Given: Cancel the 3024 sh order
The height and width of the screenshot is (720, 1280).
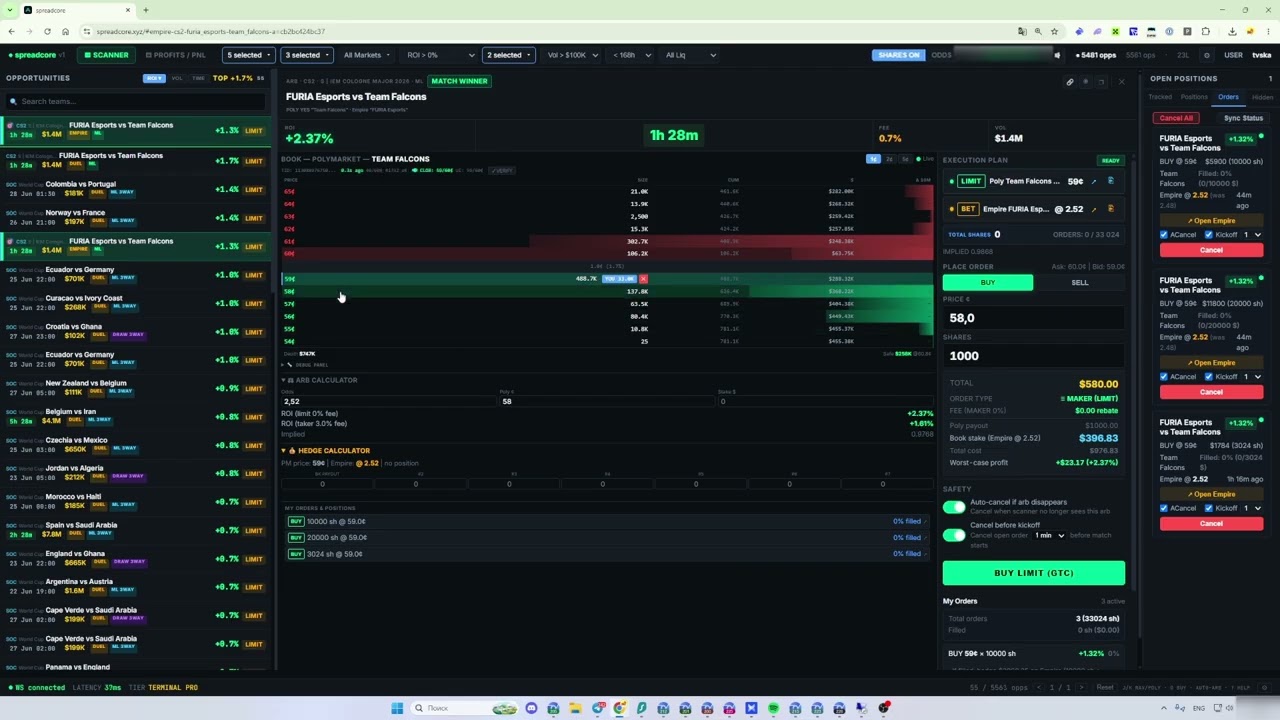Looking at the screenshot, I should (x=1211, y=523).
